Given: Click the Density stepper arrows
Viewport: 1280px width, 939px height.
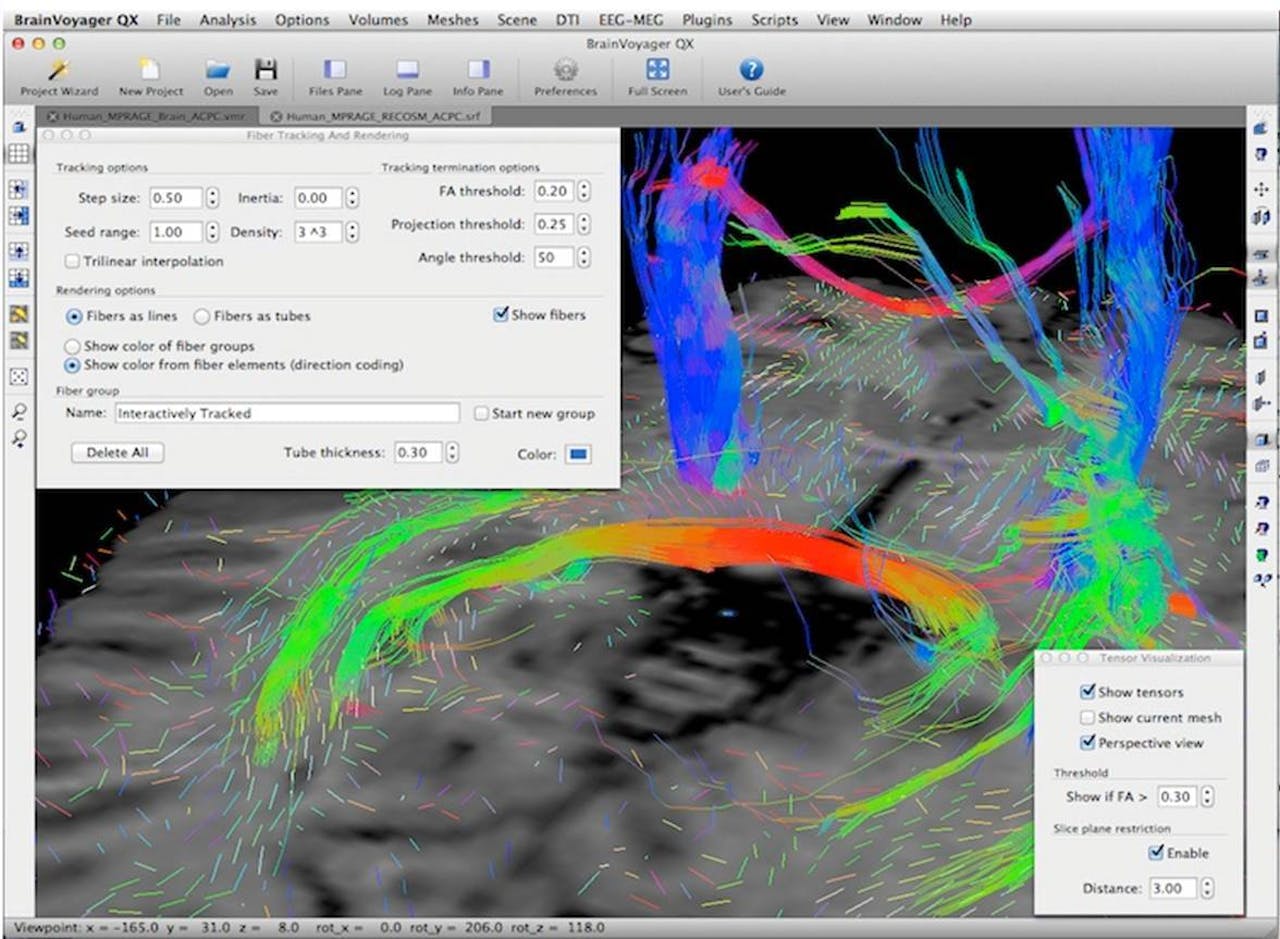Looking at the screenshot, I should tap(352, 231).
